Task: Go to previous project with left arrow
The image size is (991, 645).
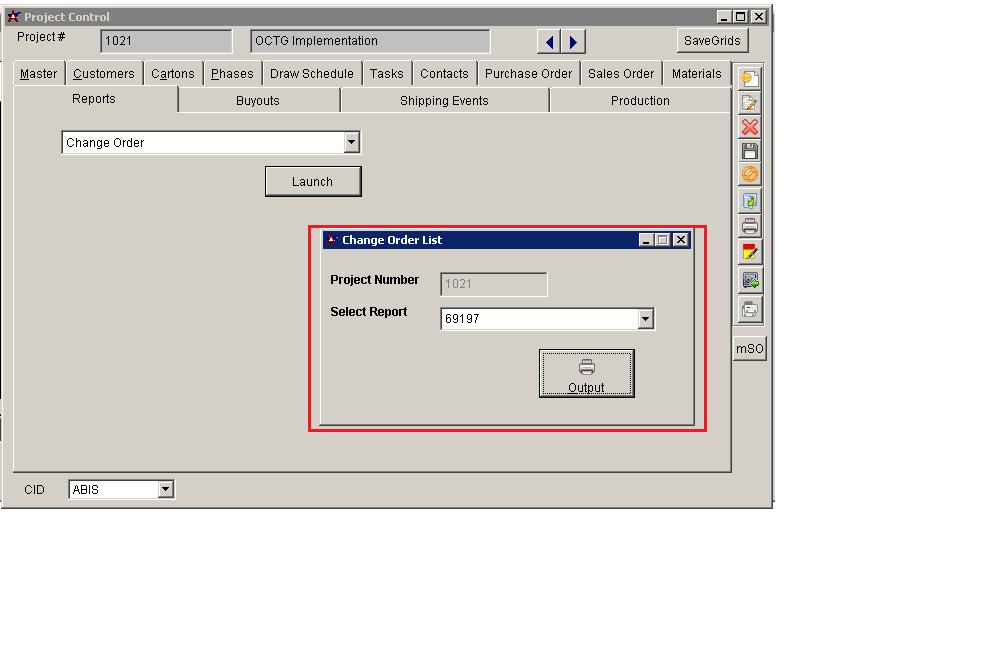Action: coord(549,42)
